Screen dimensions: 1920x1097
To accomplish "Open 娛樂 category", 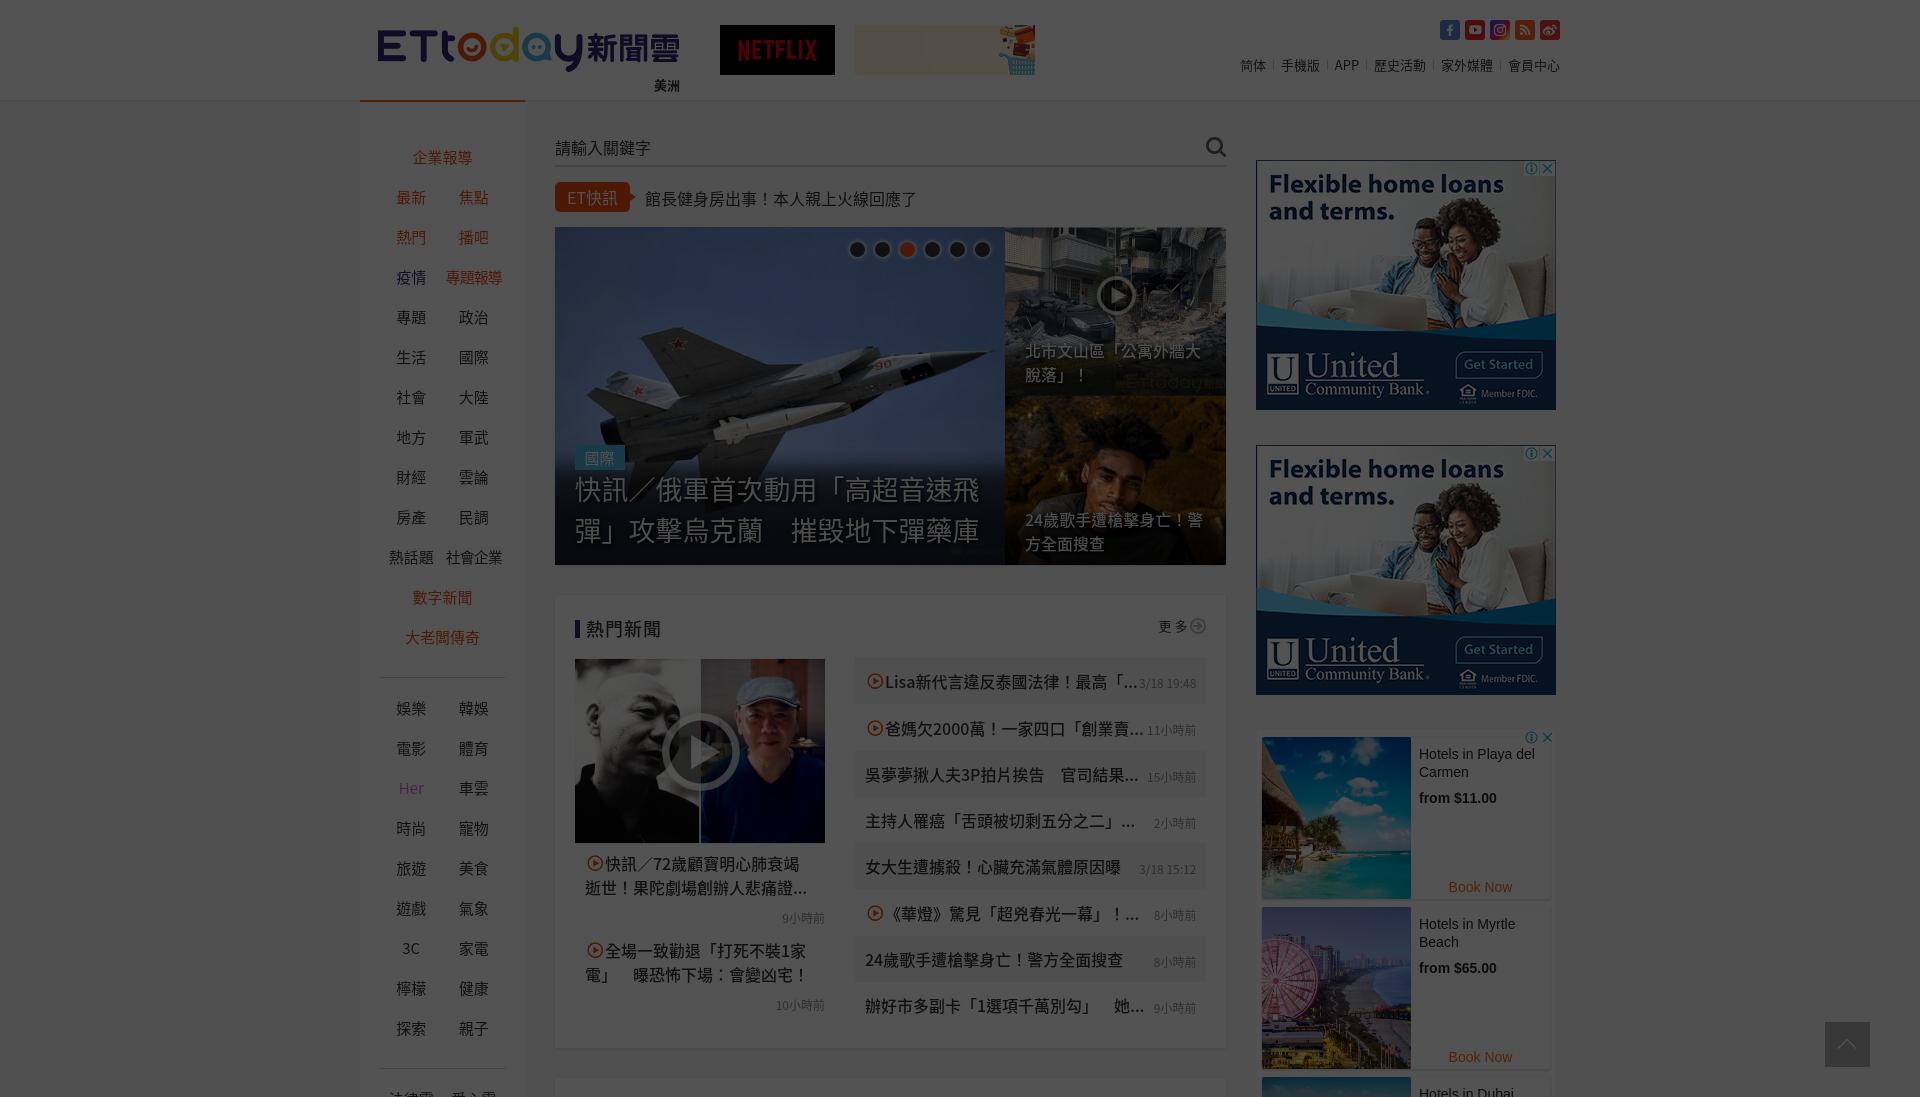I will coord(411,708).
